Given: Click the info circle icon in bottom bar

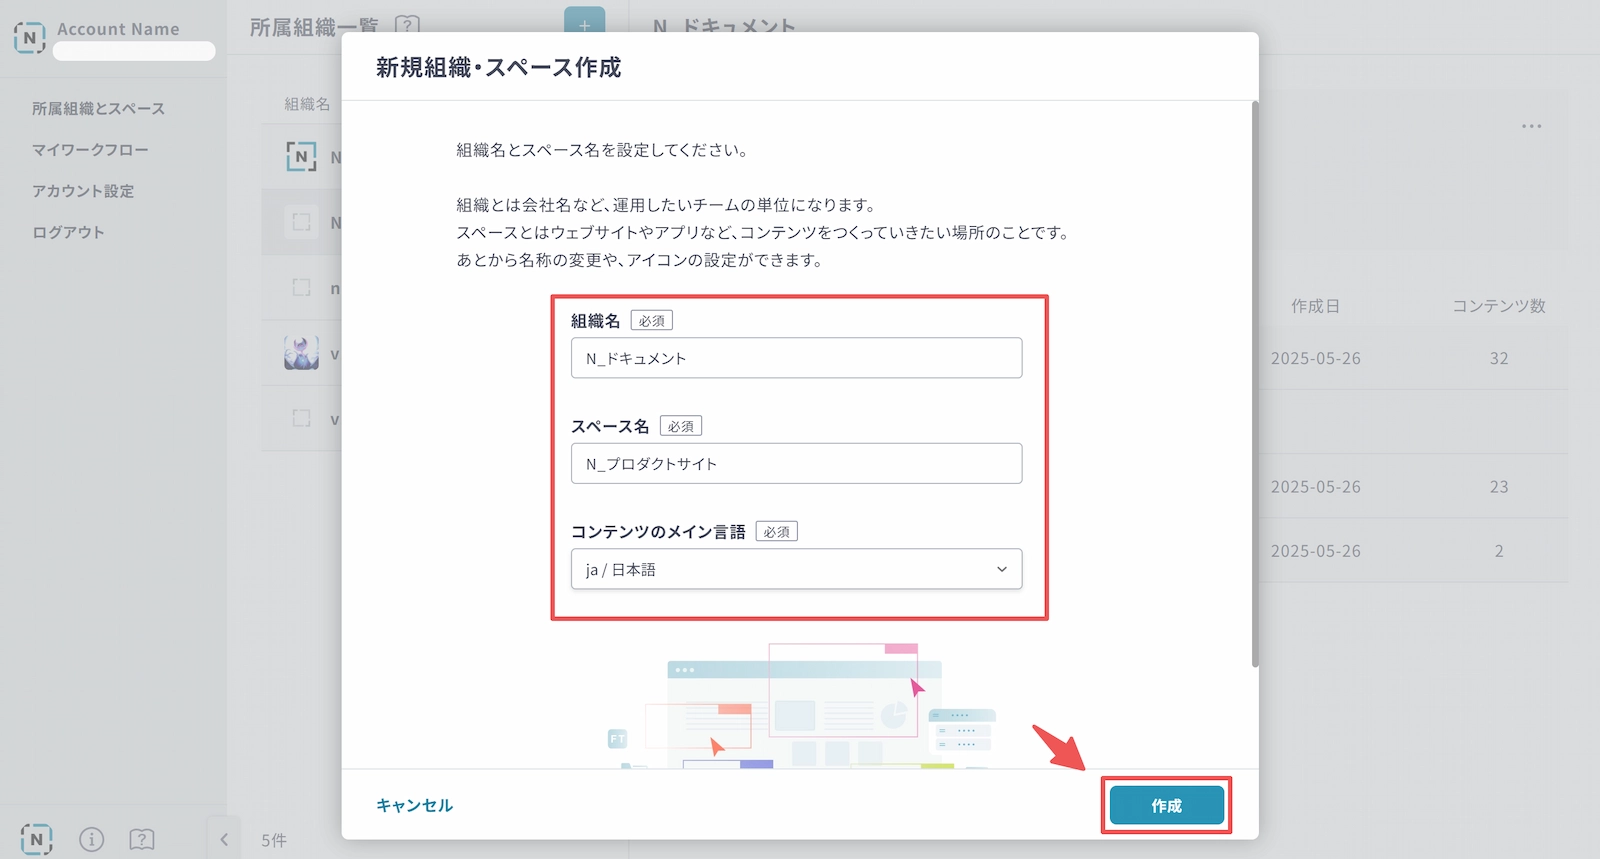Looking at the screenshot, I should pyautogui.click(x=91, y=839).
